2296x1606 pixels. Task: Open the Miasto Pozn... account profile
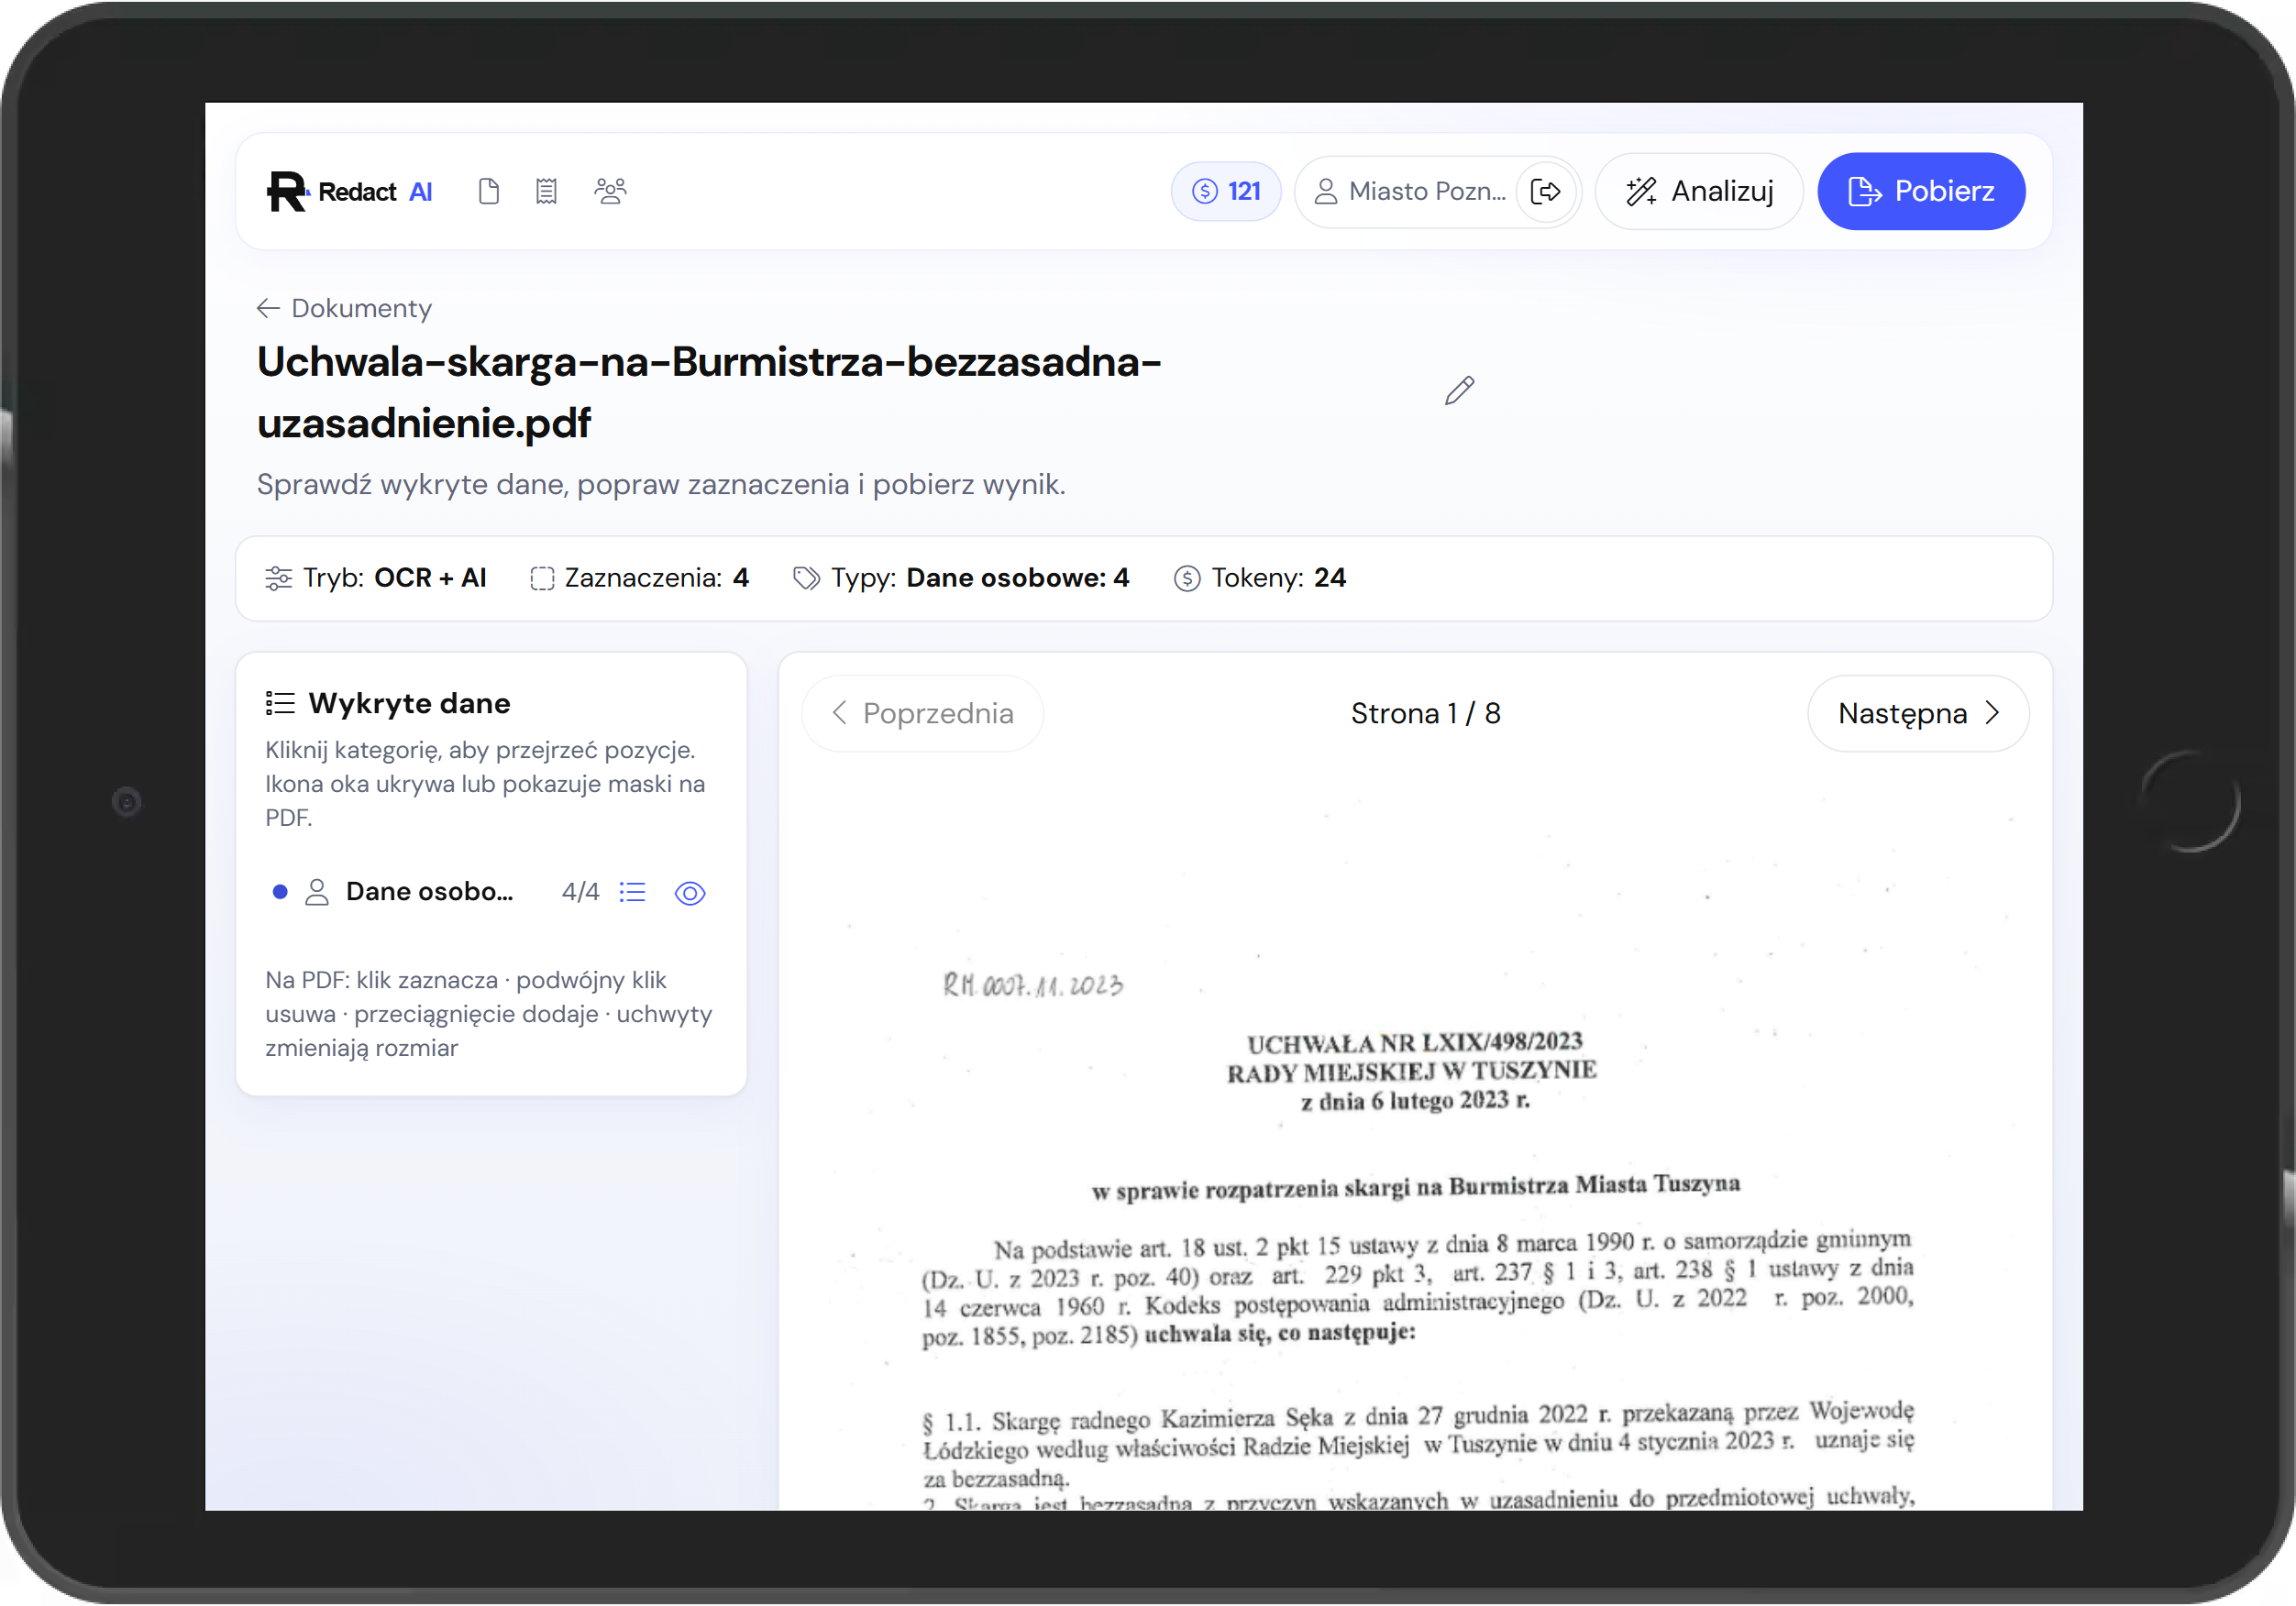1410,191
